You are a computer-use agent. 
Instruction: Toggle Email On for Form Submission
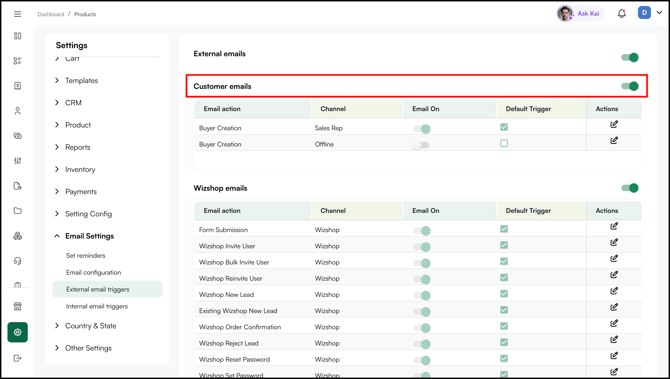coord(422,231)
